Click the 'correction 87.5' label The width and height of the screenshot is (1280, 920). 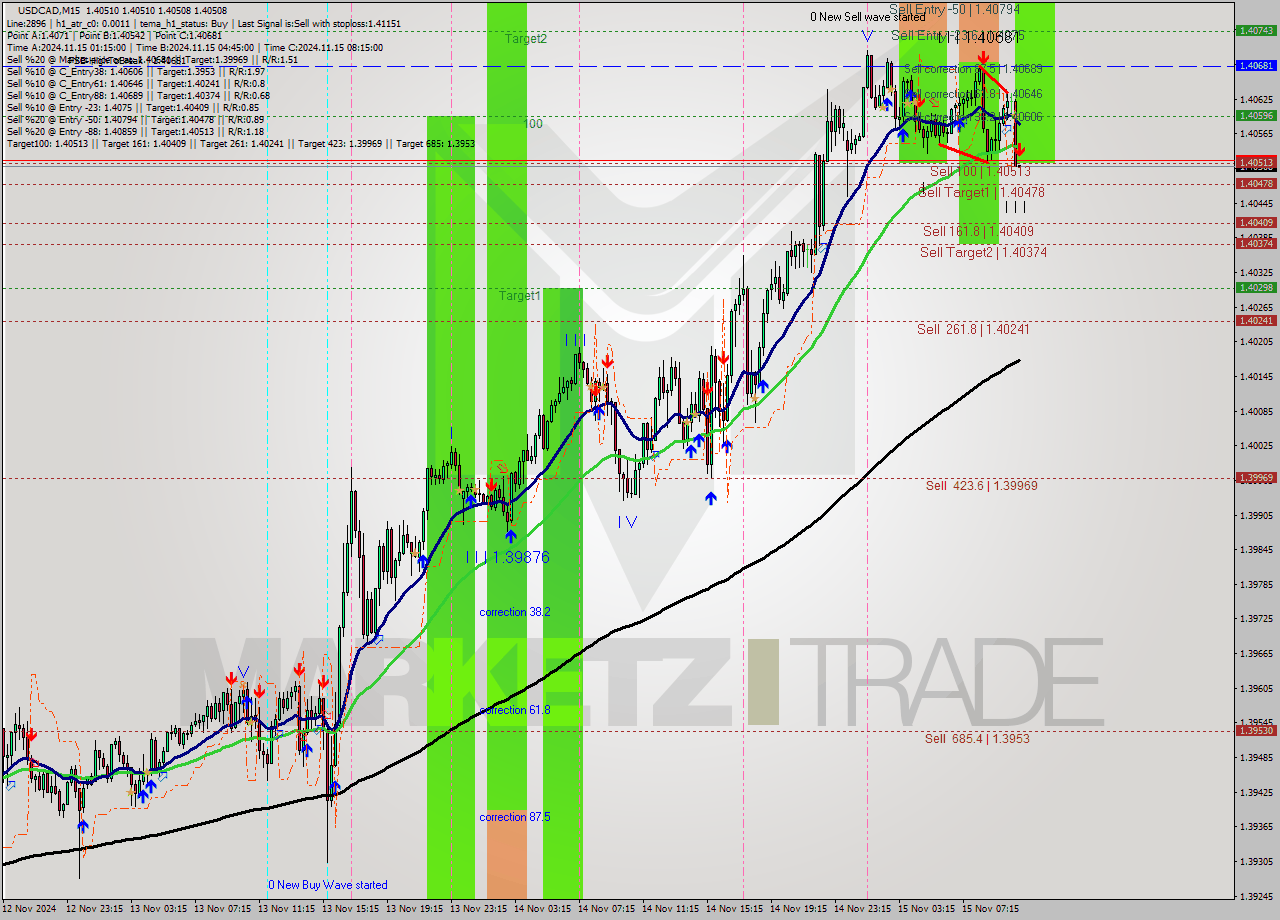click(515, 817)
